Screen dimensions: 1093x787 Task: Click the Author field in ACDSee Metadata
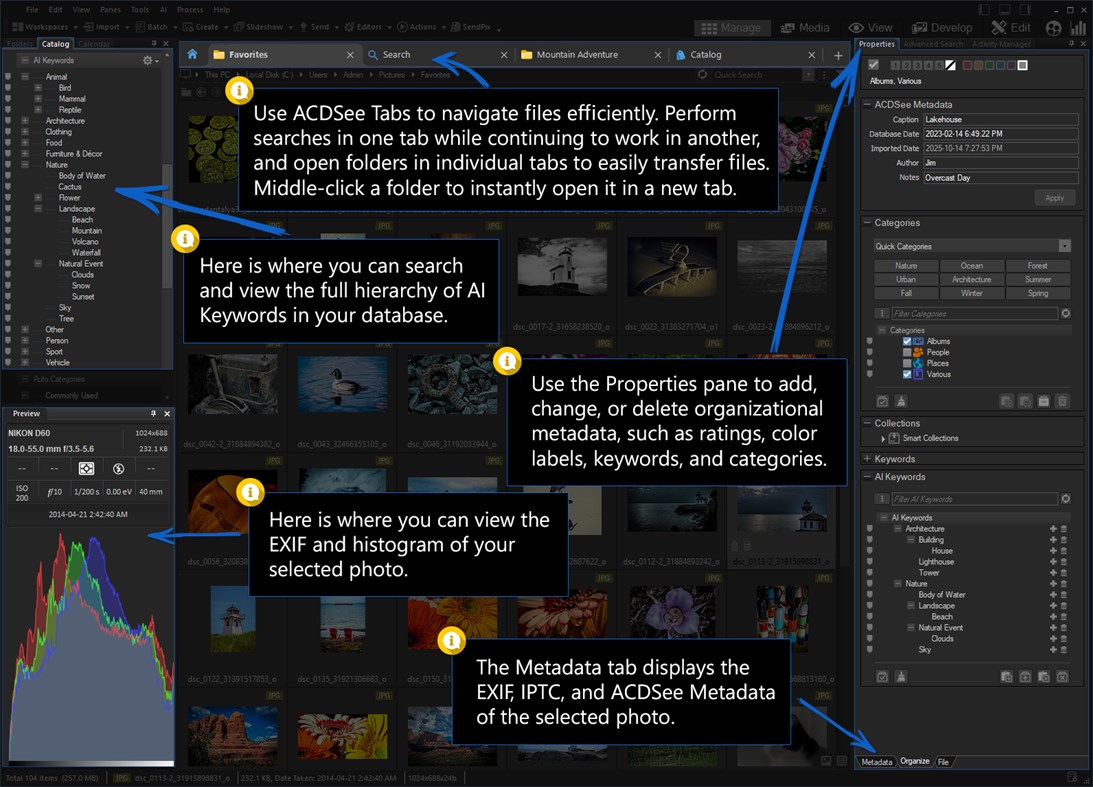click(1000, 162)
